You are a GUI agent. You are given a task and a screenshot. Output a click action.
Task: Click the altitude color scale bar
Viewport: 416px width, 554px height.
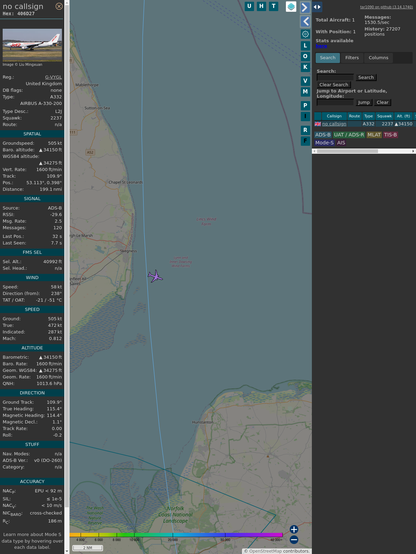[x=176, y=535]
